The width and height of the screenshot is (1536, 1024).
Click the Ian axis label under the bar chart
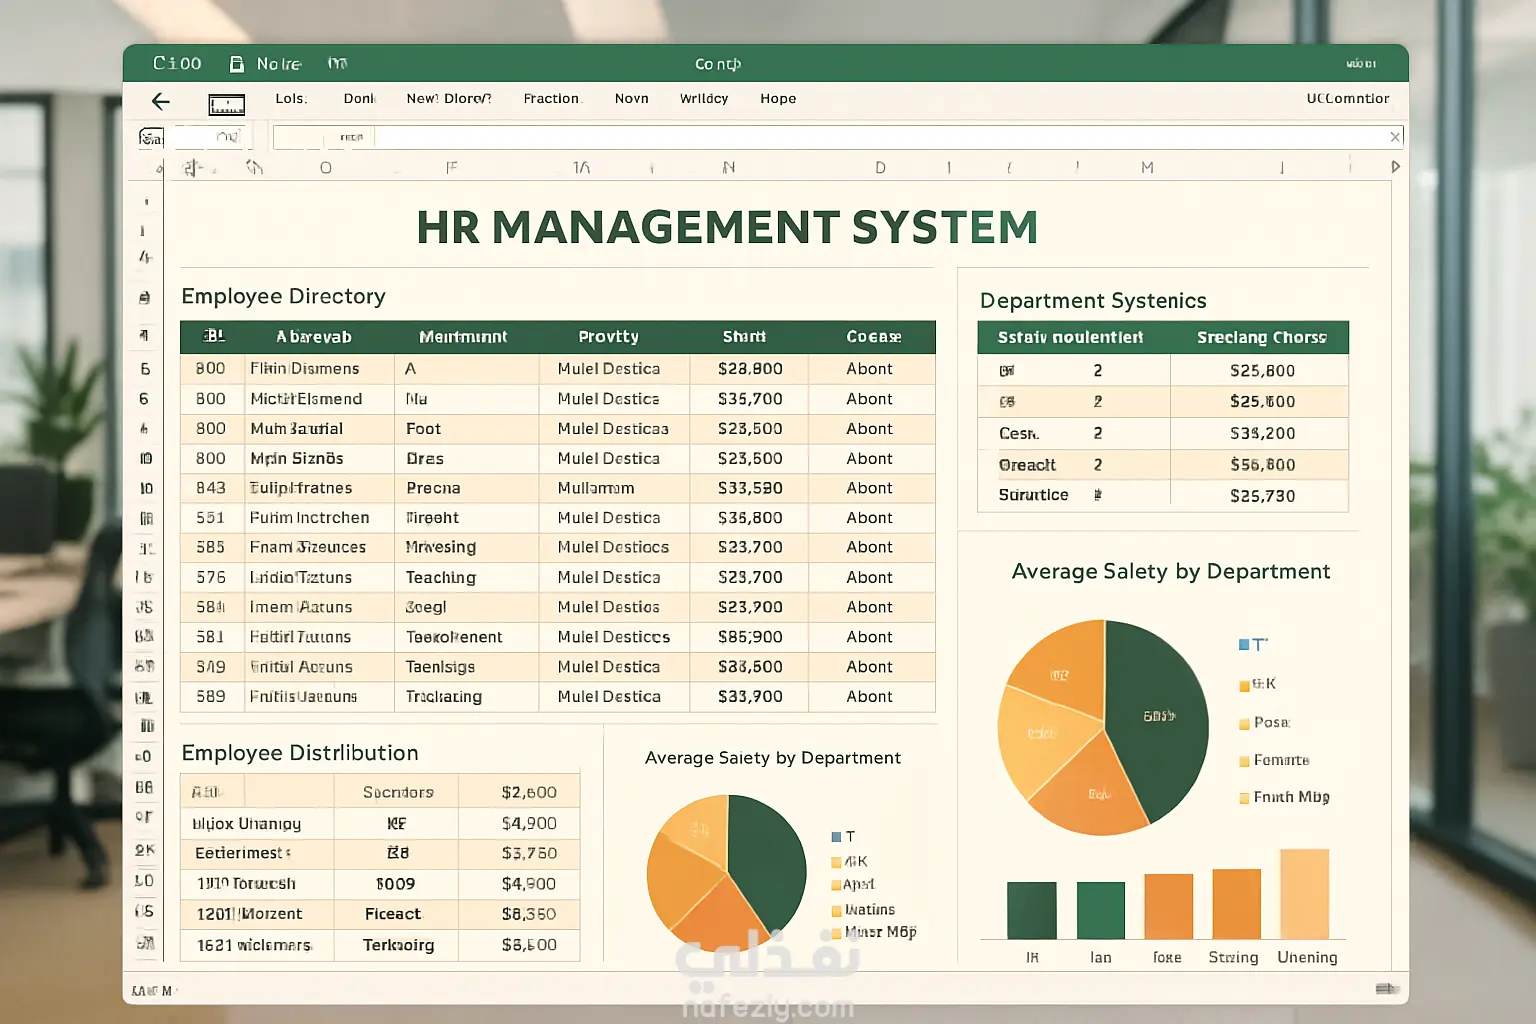click(1101, 958)
